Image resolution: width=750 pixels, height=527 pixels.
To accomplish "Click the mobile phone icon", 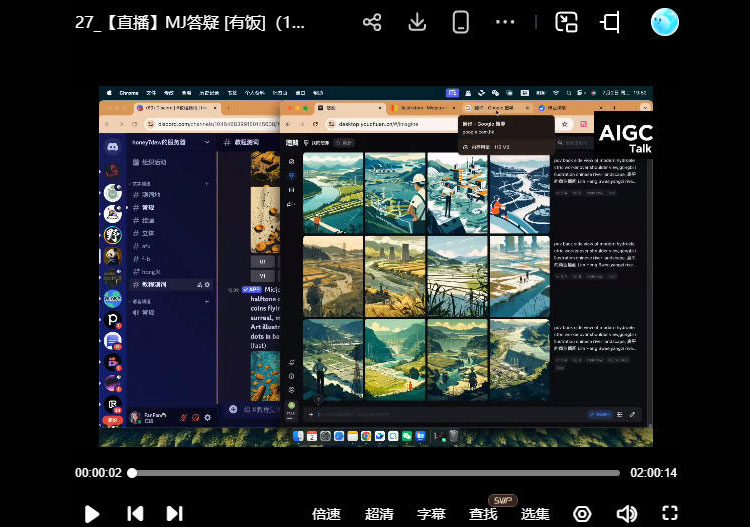I will (x=461, y=22).
